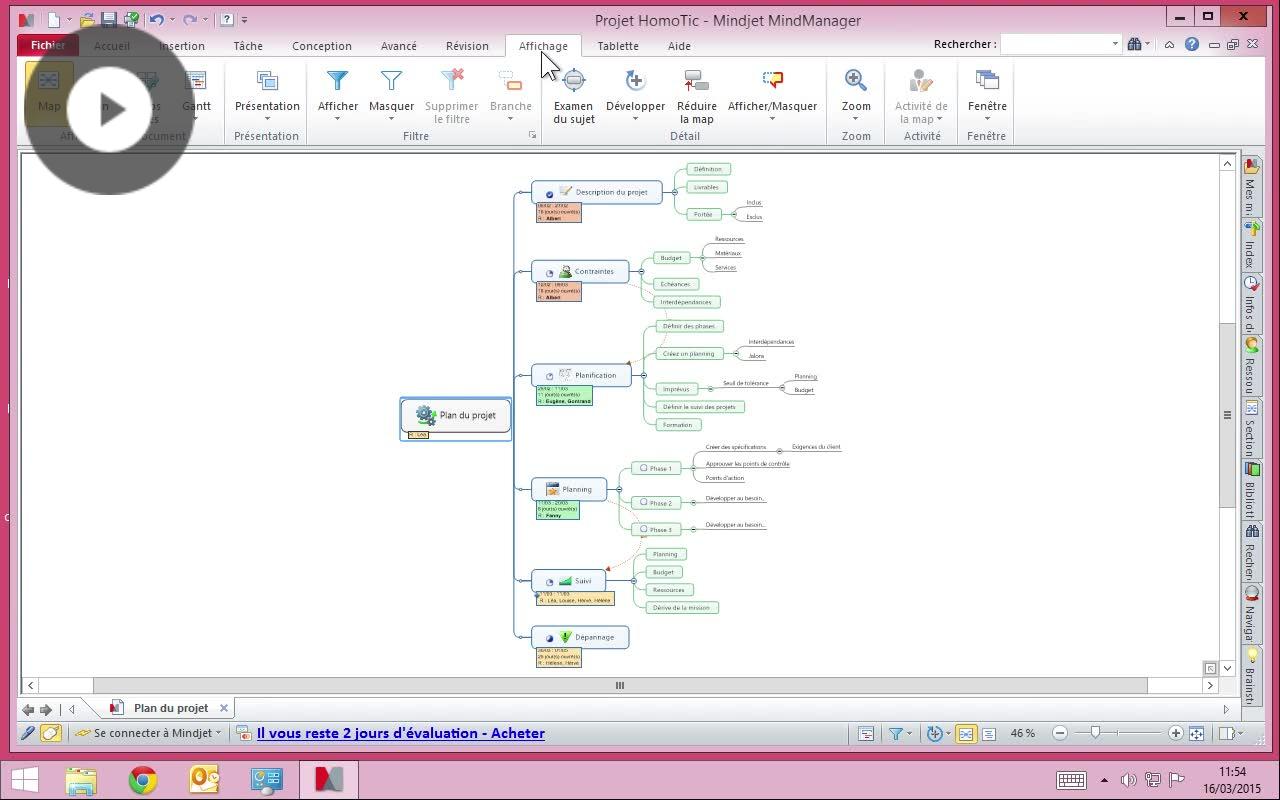Viewport: 1280px width, 800px height.
Task: Select the Suivi topic
Action: pyautogui.click(x=569, y=581)
